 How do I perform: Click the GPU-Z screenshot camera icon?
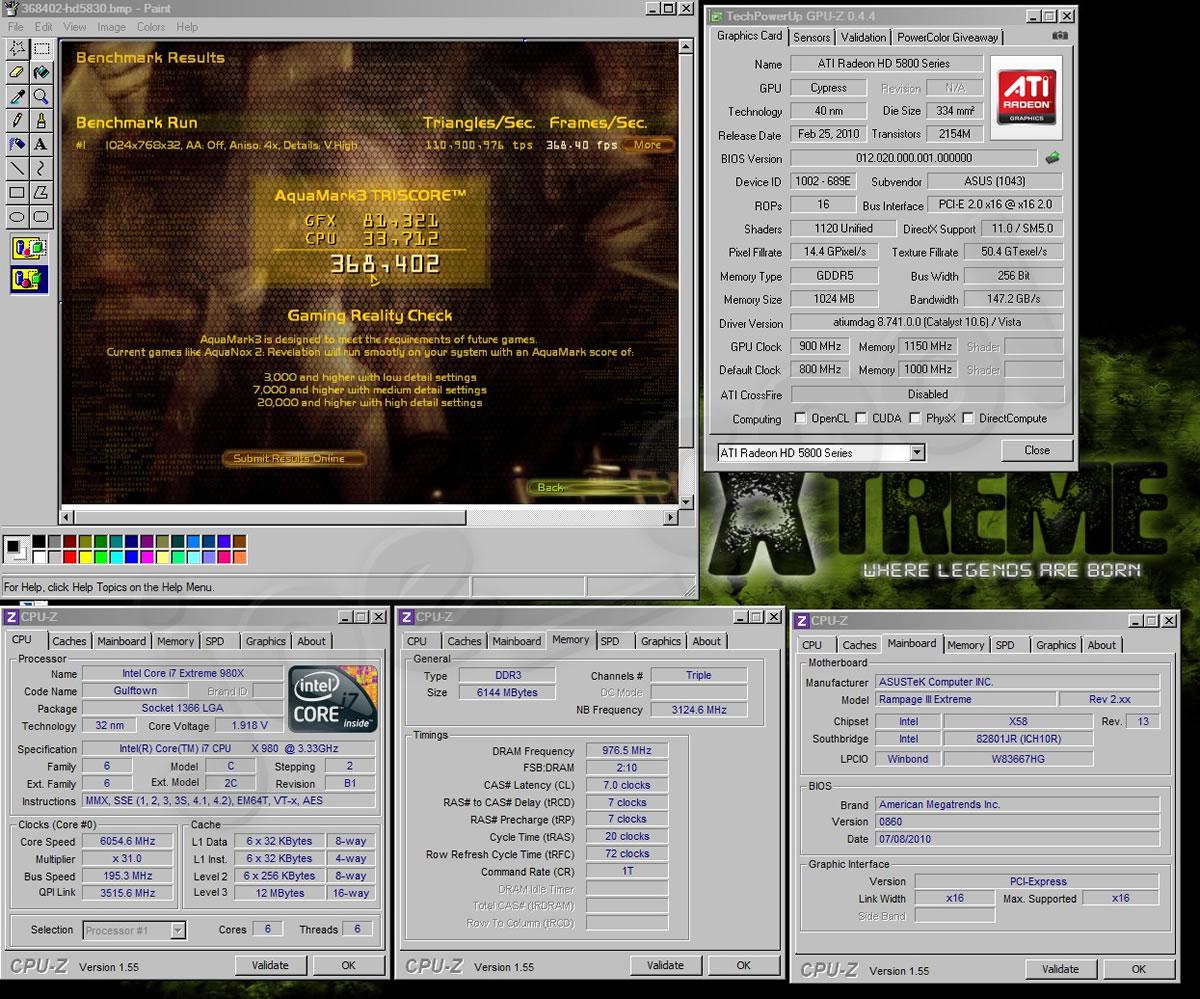pyautogui.click(x=1059, y=36)
